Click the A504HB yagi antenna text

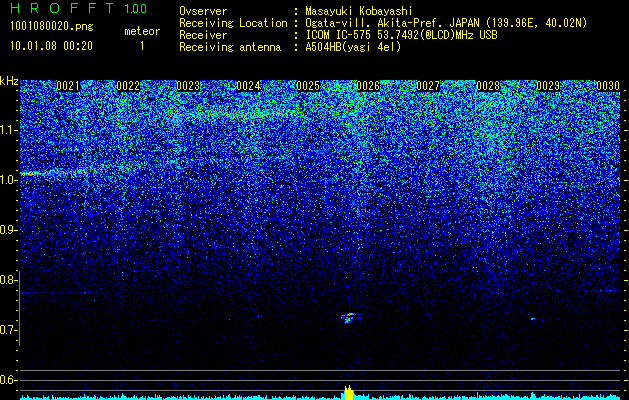click(353, 47)
